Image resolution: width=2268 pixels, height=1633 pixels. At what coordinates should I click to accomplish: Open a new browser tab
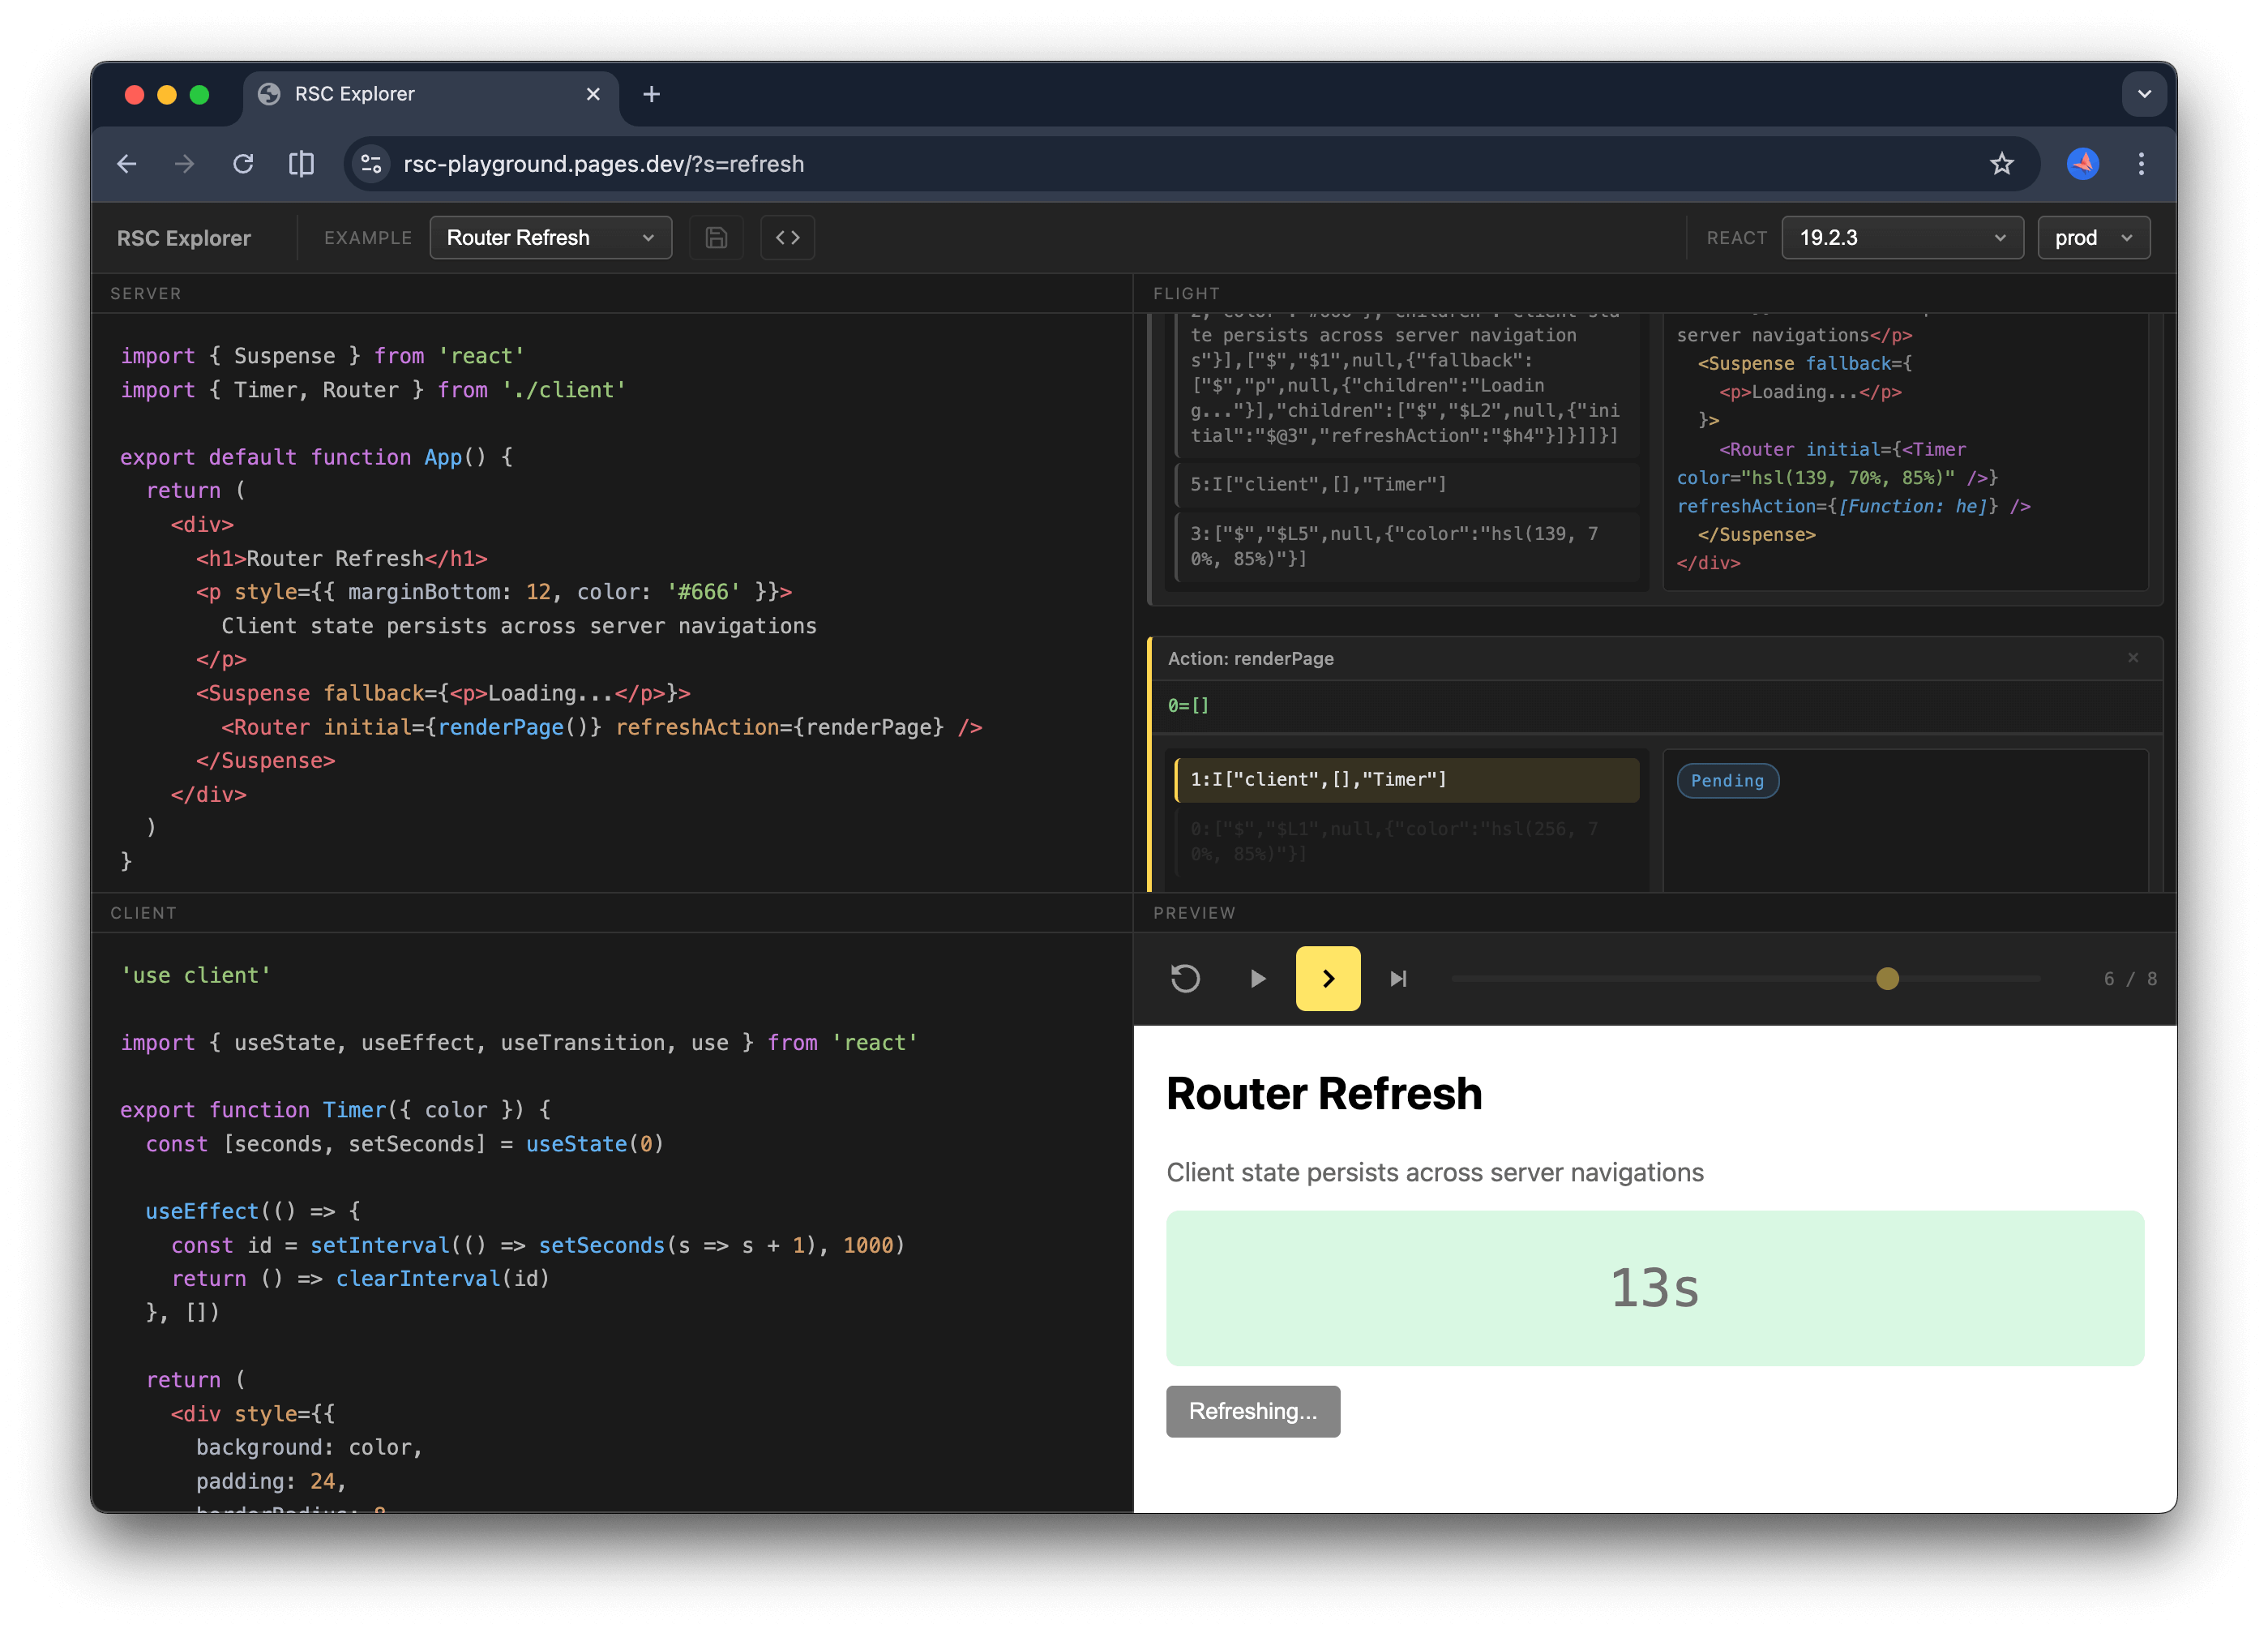tap(651, 93)
